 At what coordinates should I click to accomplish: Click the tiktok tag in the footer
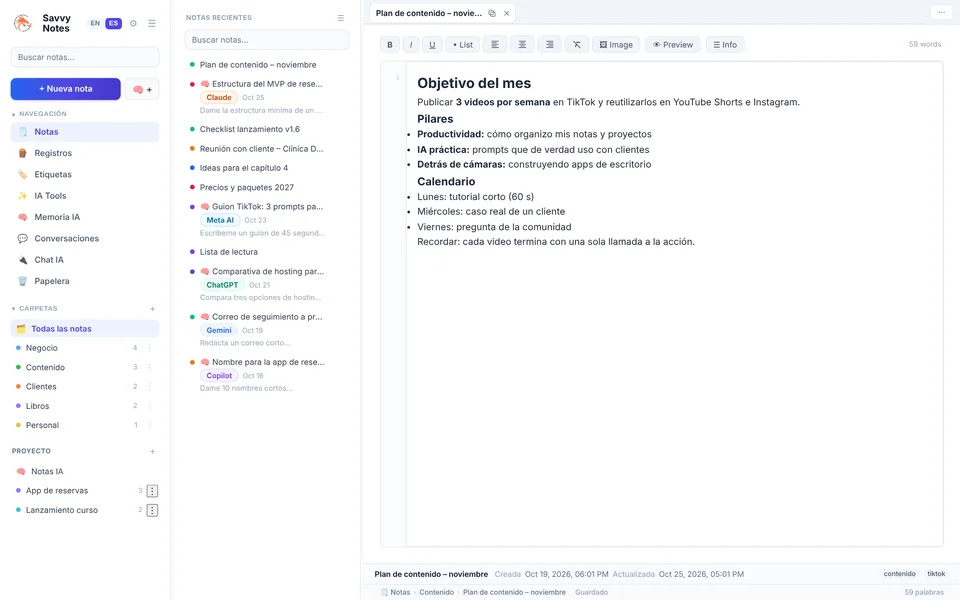936,574
